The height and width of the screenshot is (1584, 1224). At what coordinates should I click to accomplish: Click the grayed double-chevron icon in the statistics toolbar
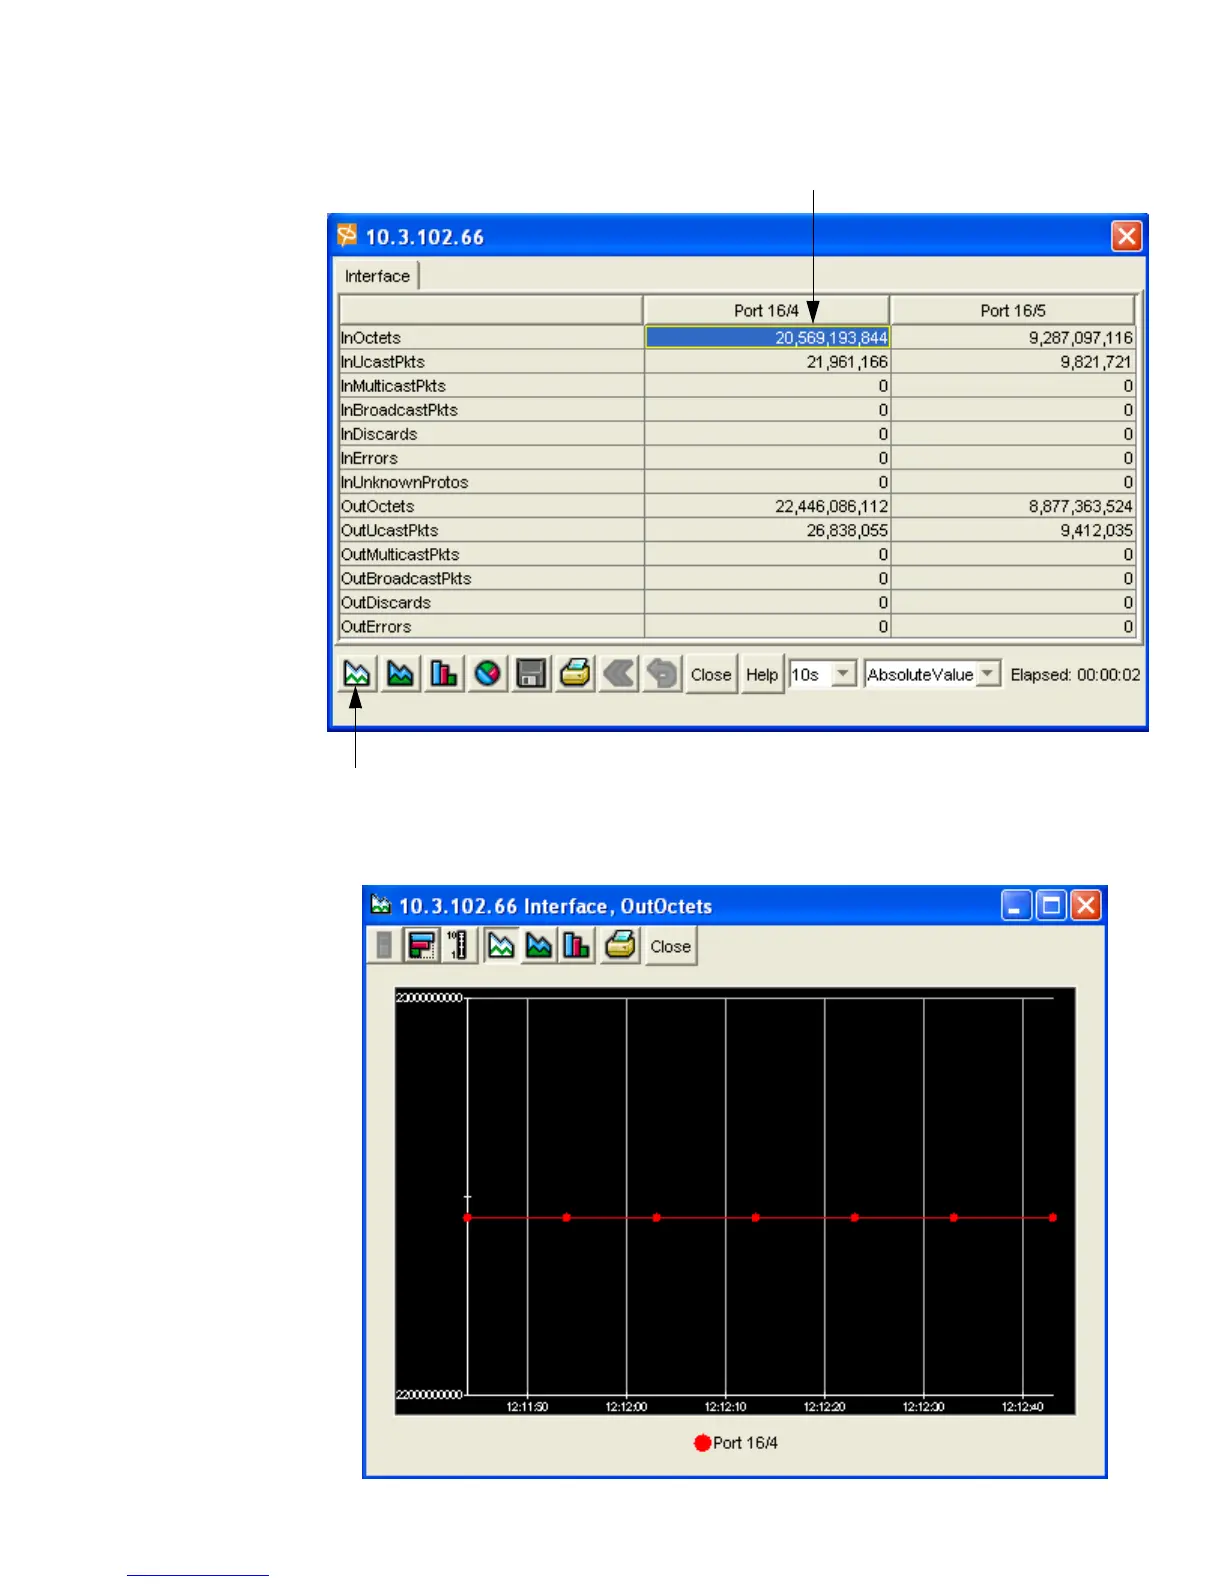[619, 674]
